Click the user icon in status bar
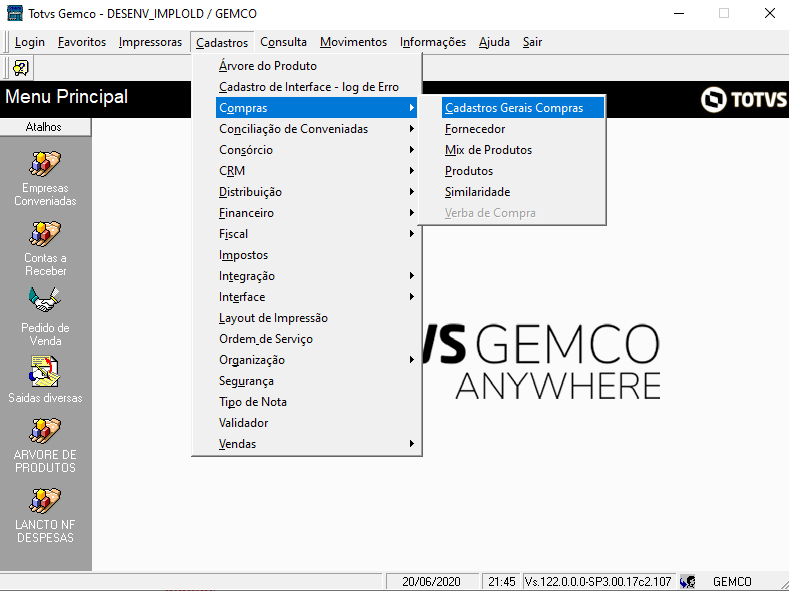Screen dimensions: 789x591 (x=687, y=582)
